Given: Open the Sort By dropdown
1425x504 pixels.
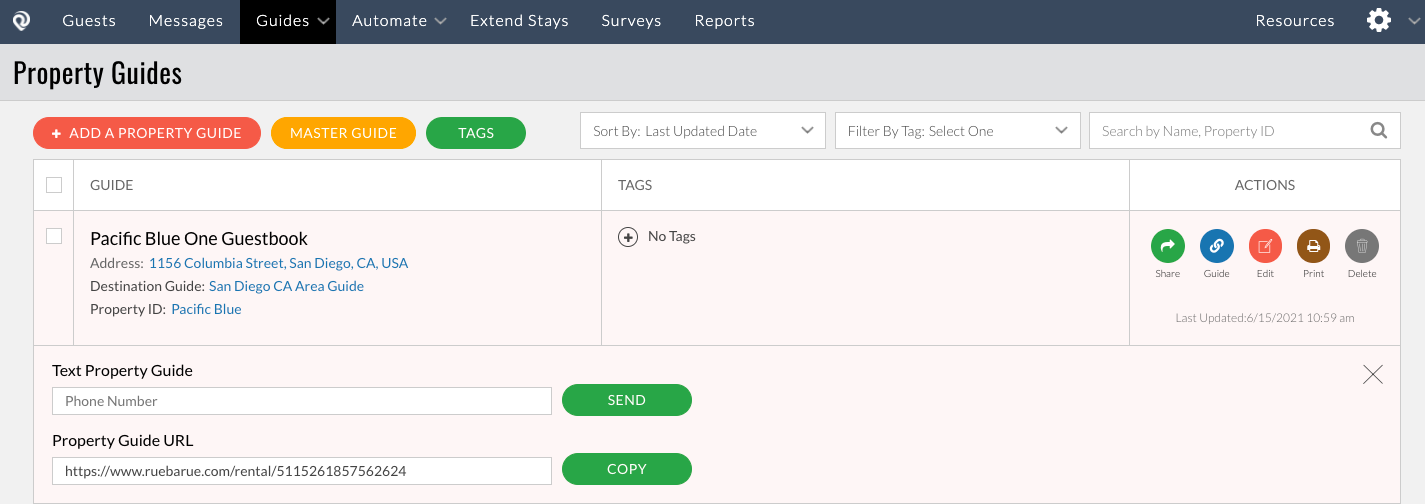Looking at the screenshot, I should click(702, 131).
